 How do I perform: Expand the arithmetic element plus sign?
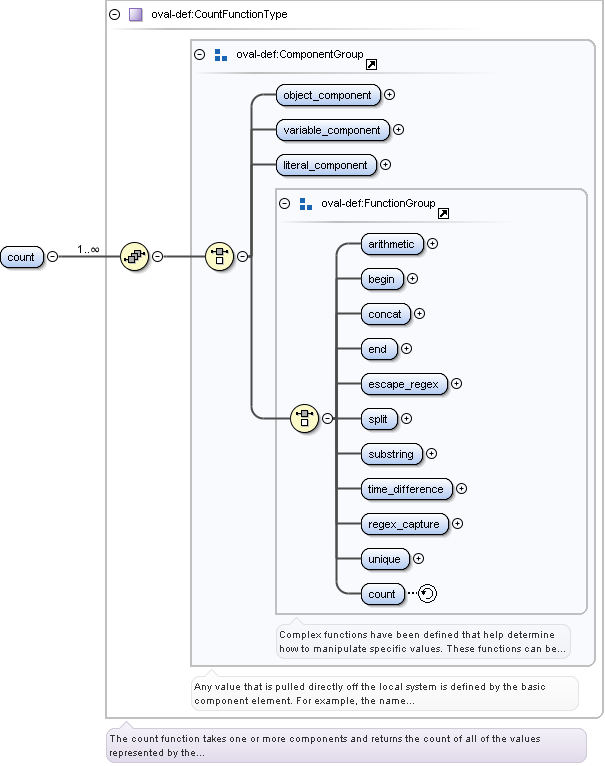pyautogui.click(x=433, y=243)
